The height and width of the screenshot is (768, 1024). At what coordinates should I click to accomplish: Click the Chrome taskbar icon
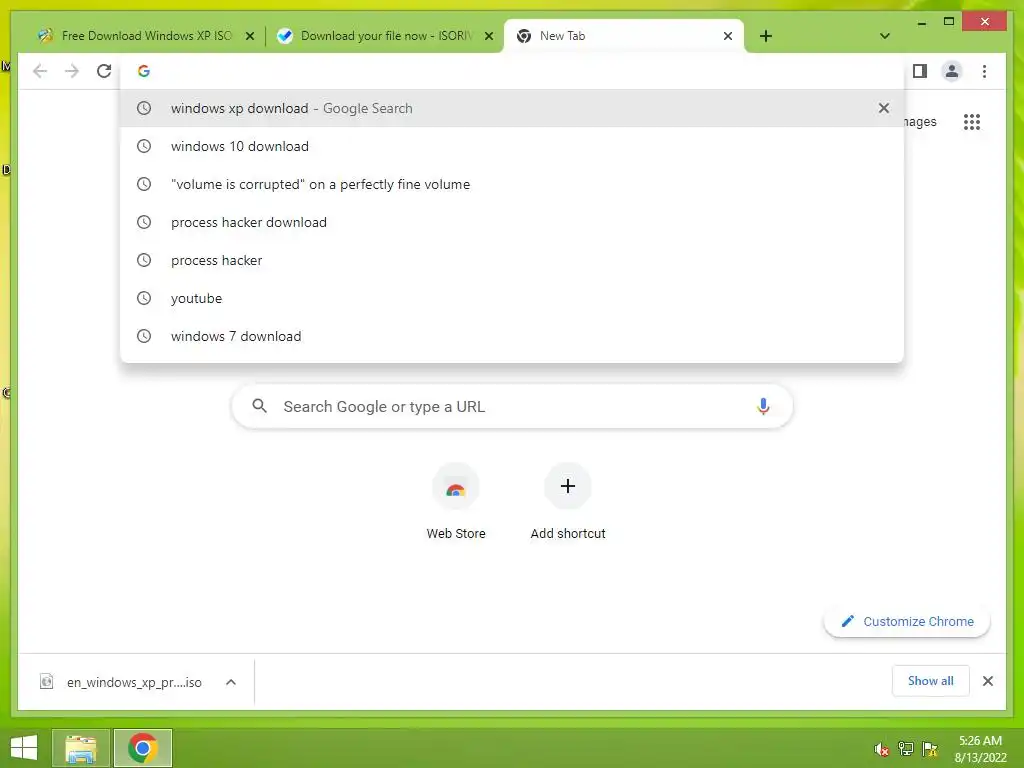click(142, 748)
